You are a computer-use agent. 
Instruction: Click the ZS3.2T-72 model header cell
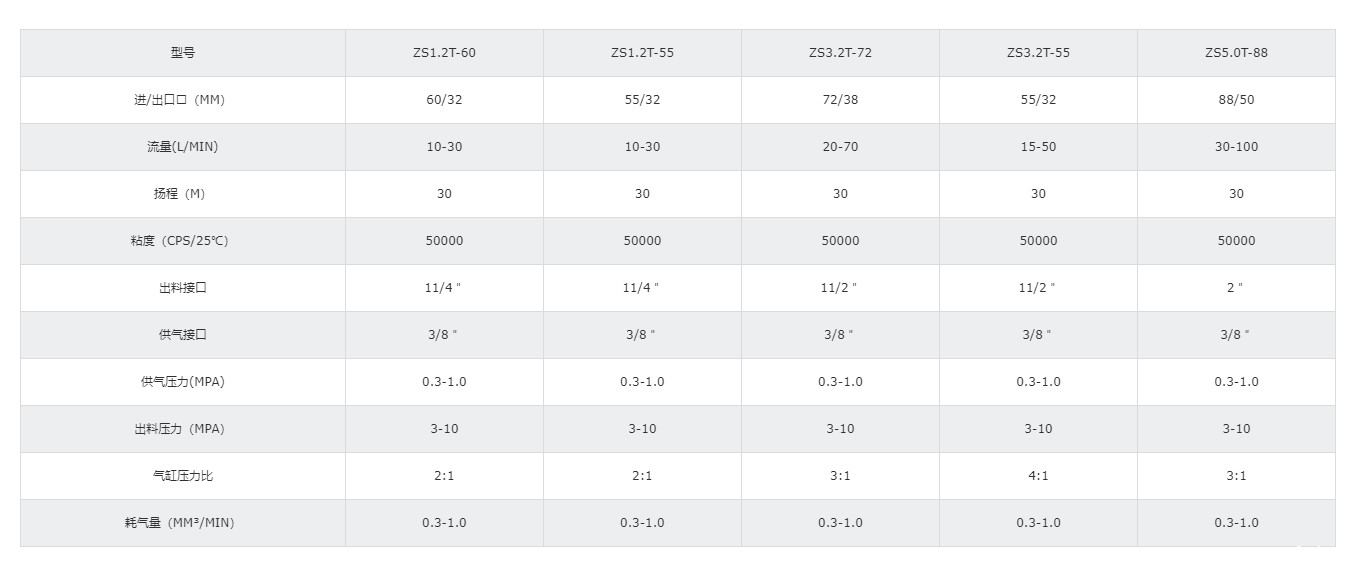pyautogui.click(x=840, y=53)
